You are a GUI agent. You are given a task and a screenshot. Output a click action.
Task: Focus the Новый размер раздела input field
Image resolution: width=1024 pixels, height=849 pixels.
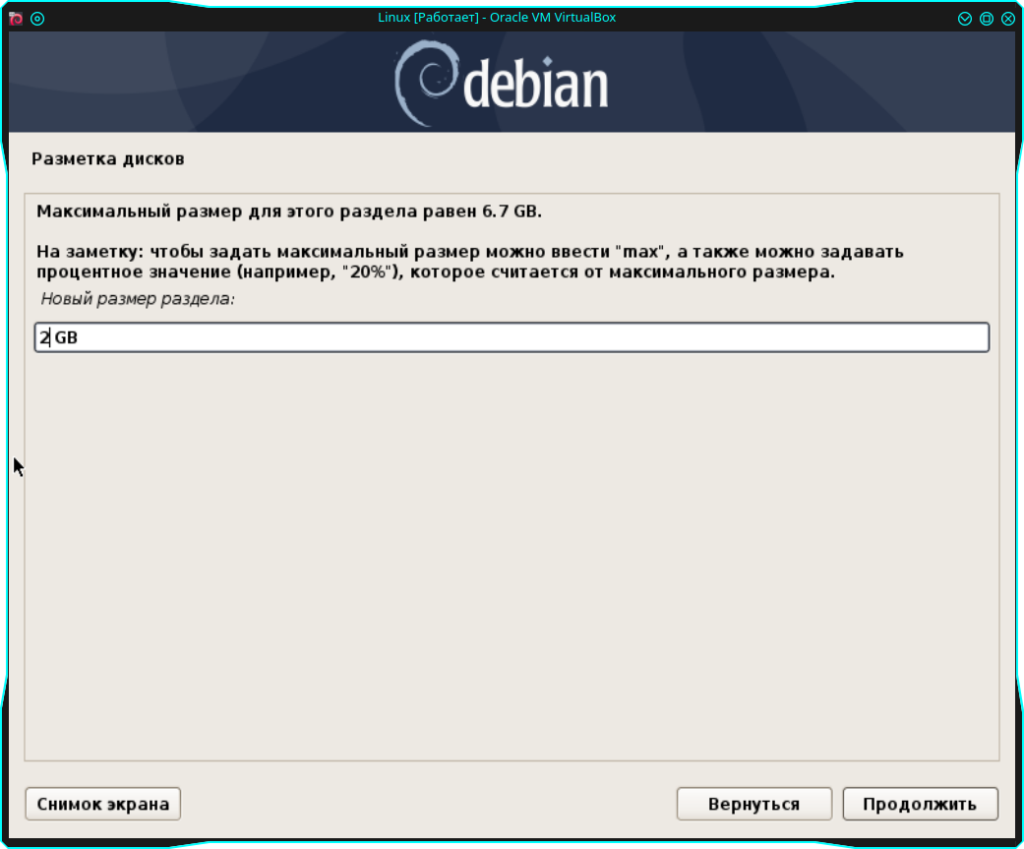click(512, 338)
